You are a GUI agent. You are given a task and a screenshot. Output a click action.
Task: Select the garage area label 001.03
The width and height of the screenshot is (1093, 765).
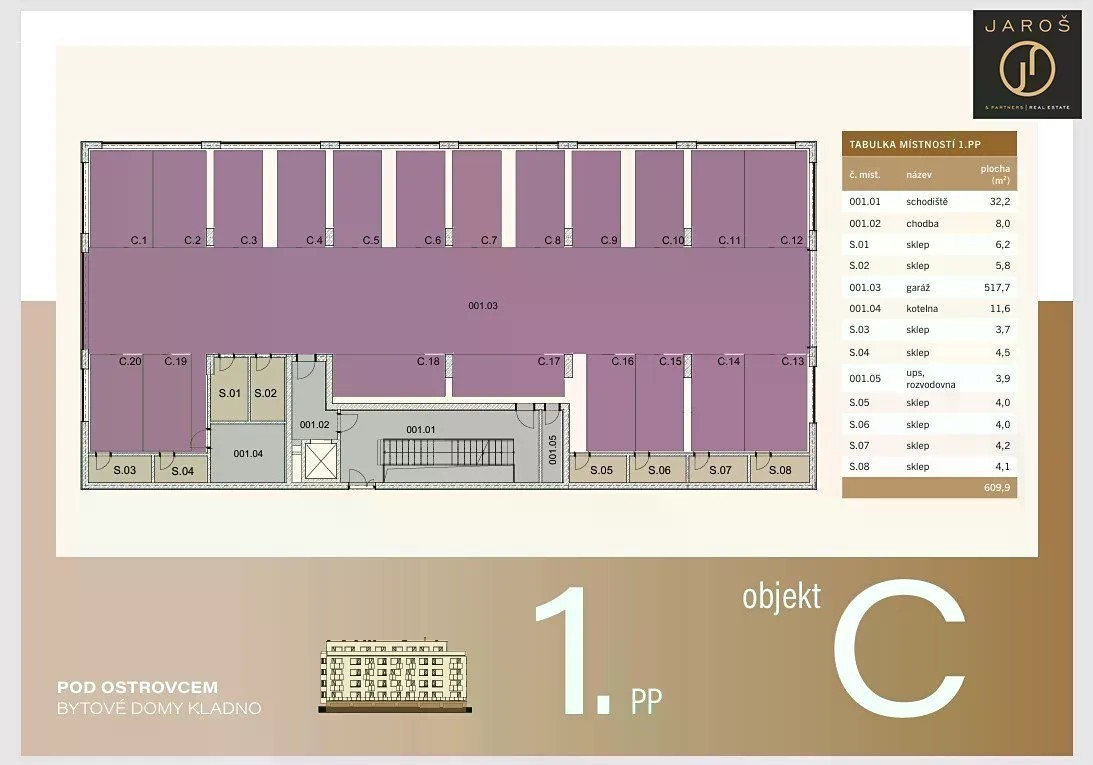click(482, 306)
